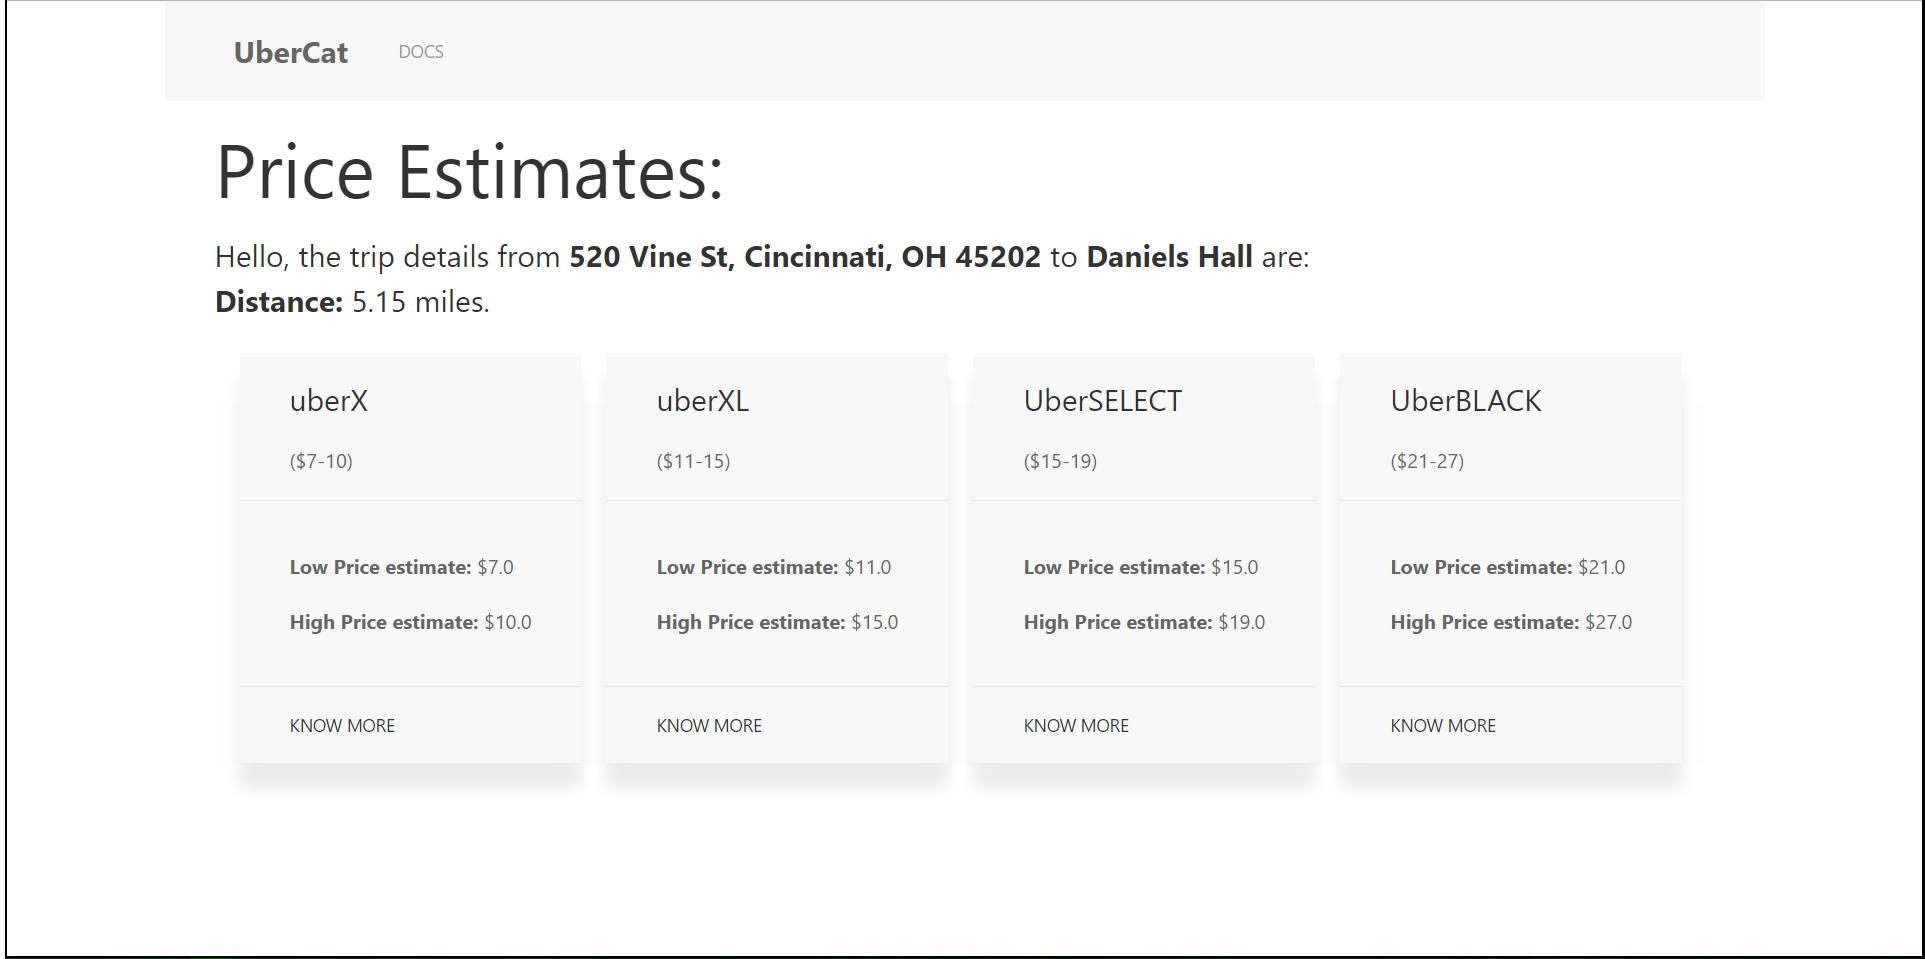1925x959 pixels.
Task: Click the 520 Vine St origin address
Action: click(x=805, y=257)
